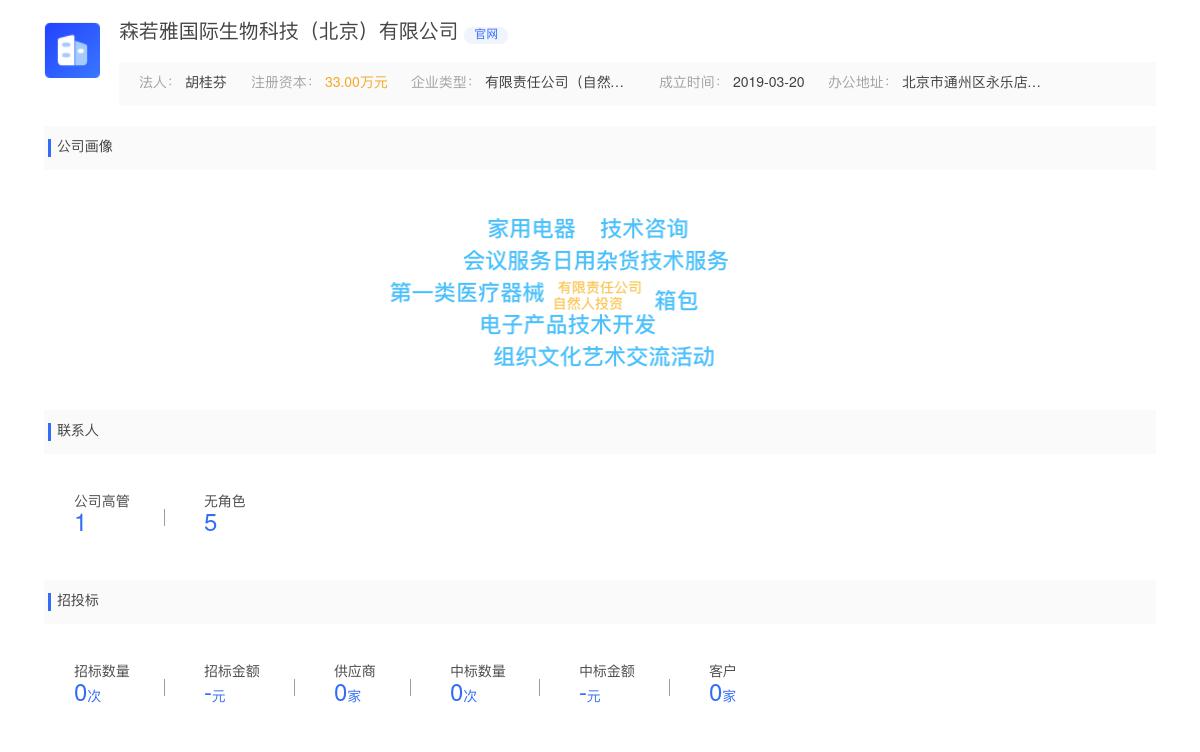
Task: Select the 箱包 word cloud tag
Action: coord(676,300)
